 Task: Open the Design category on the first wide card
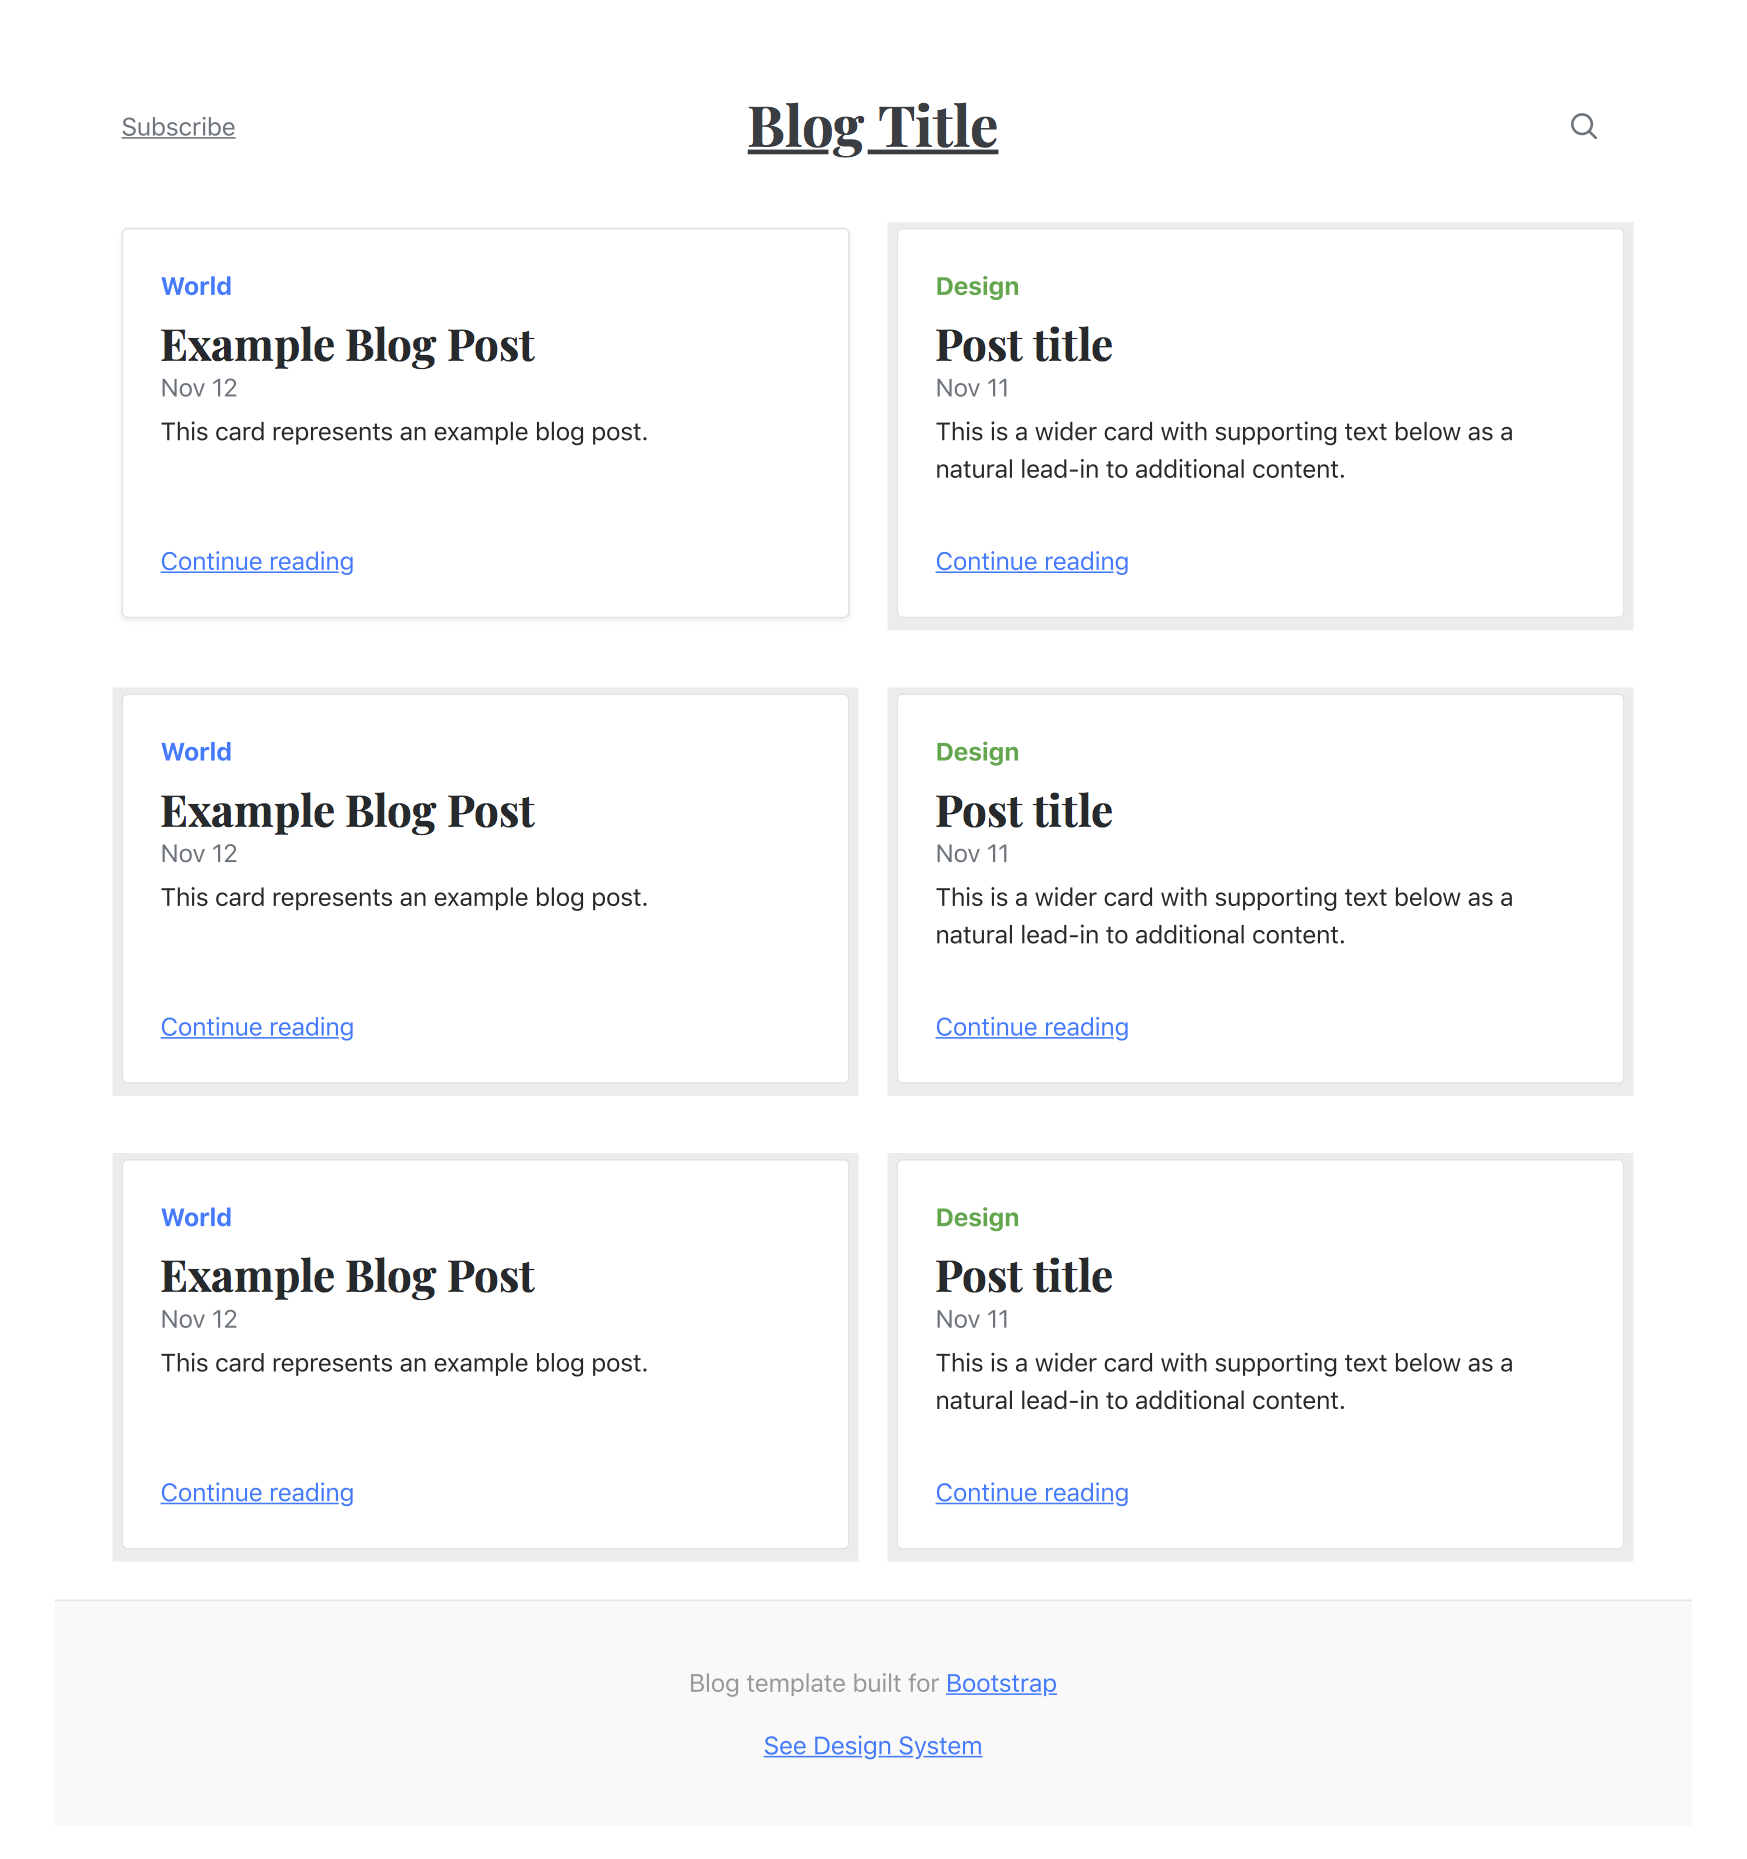976,286
